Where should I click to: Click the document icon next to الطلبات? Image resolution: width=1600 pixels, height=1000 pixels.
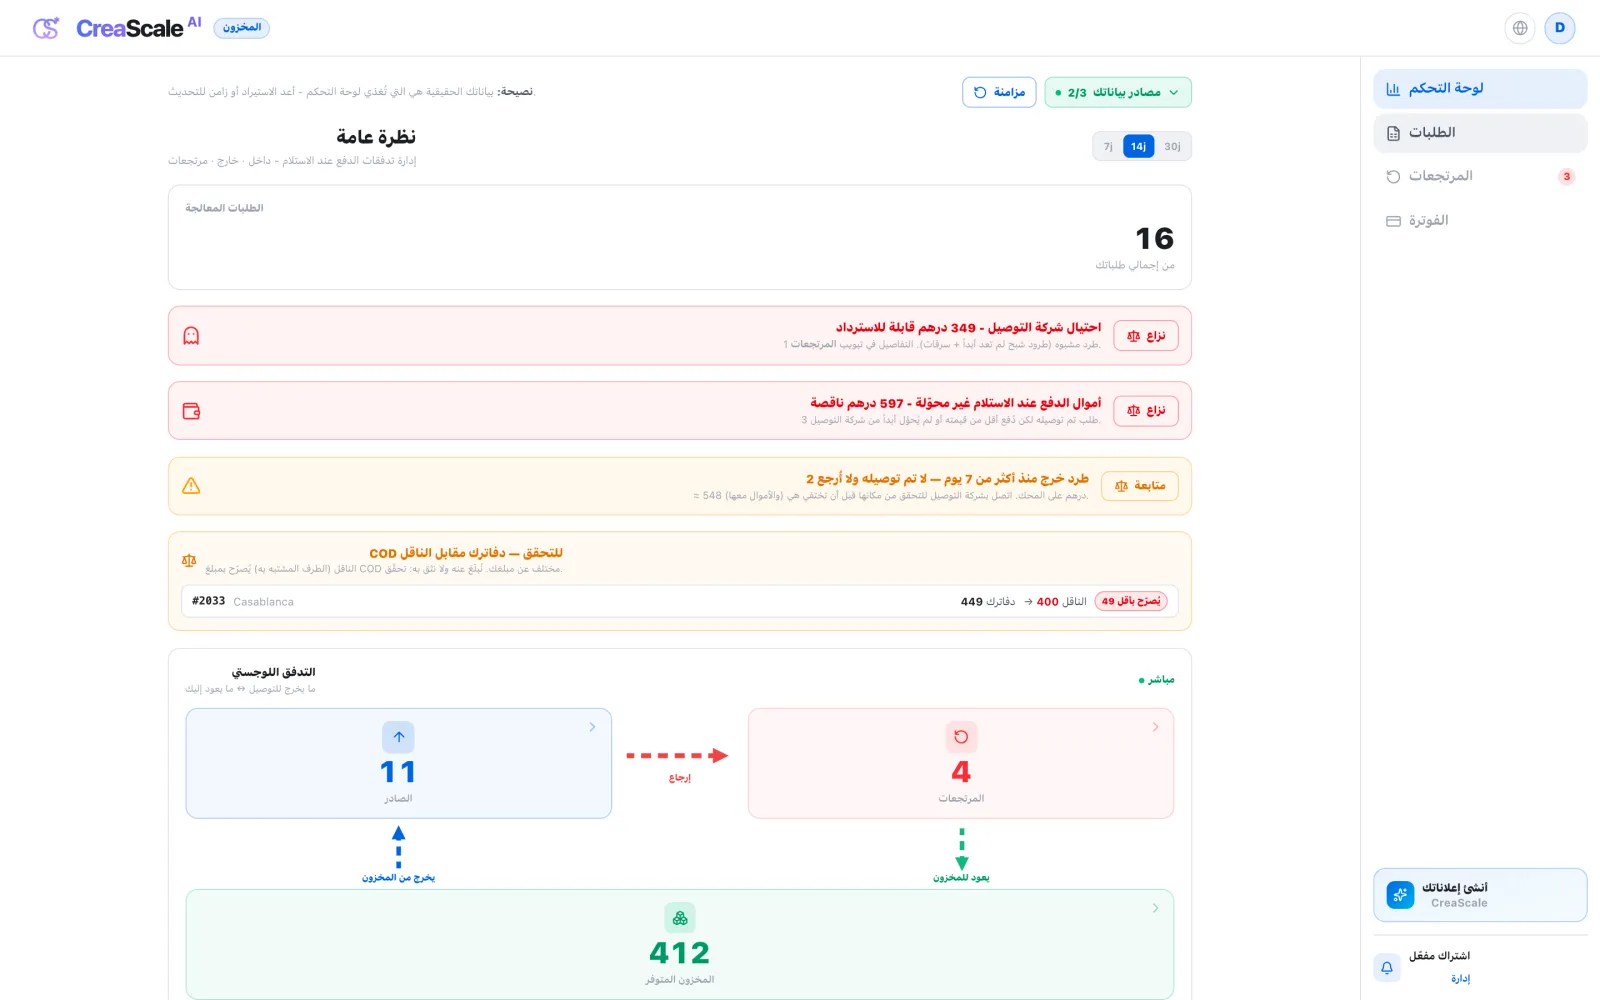click(x=1393, y=133)
